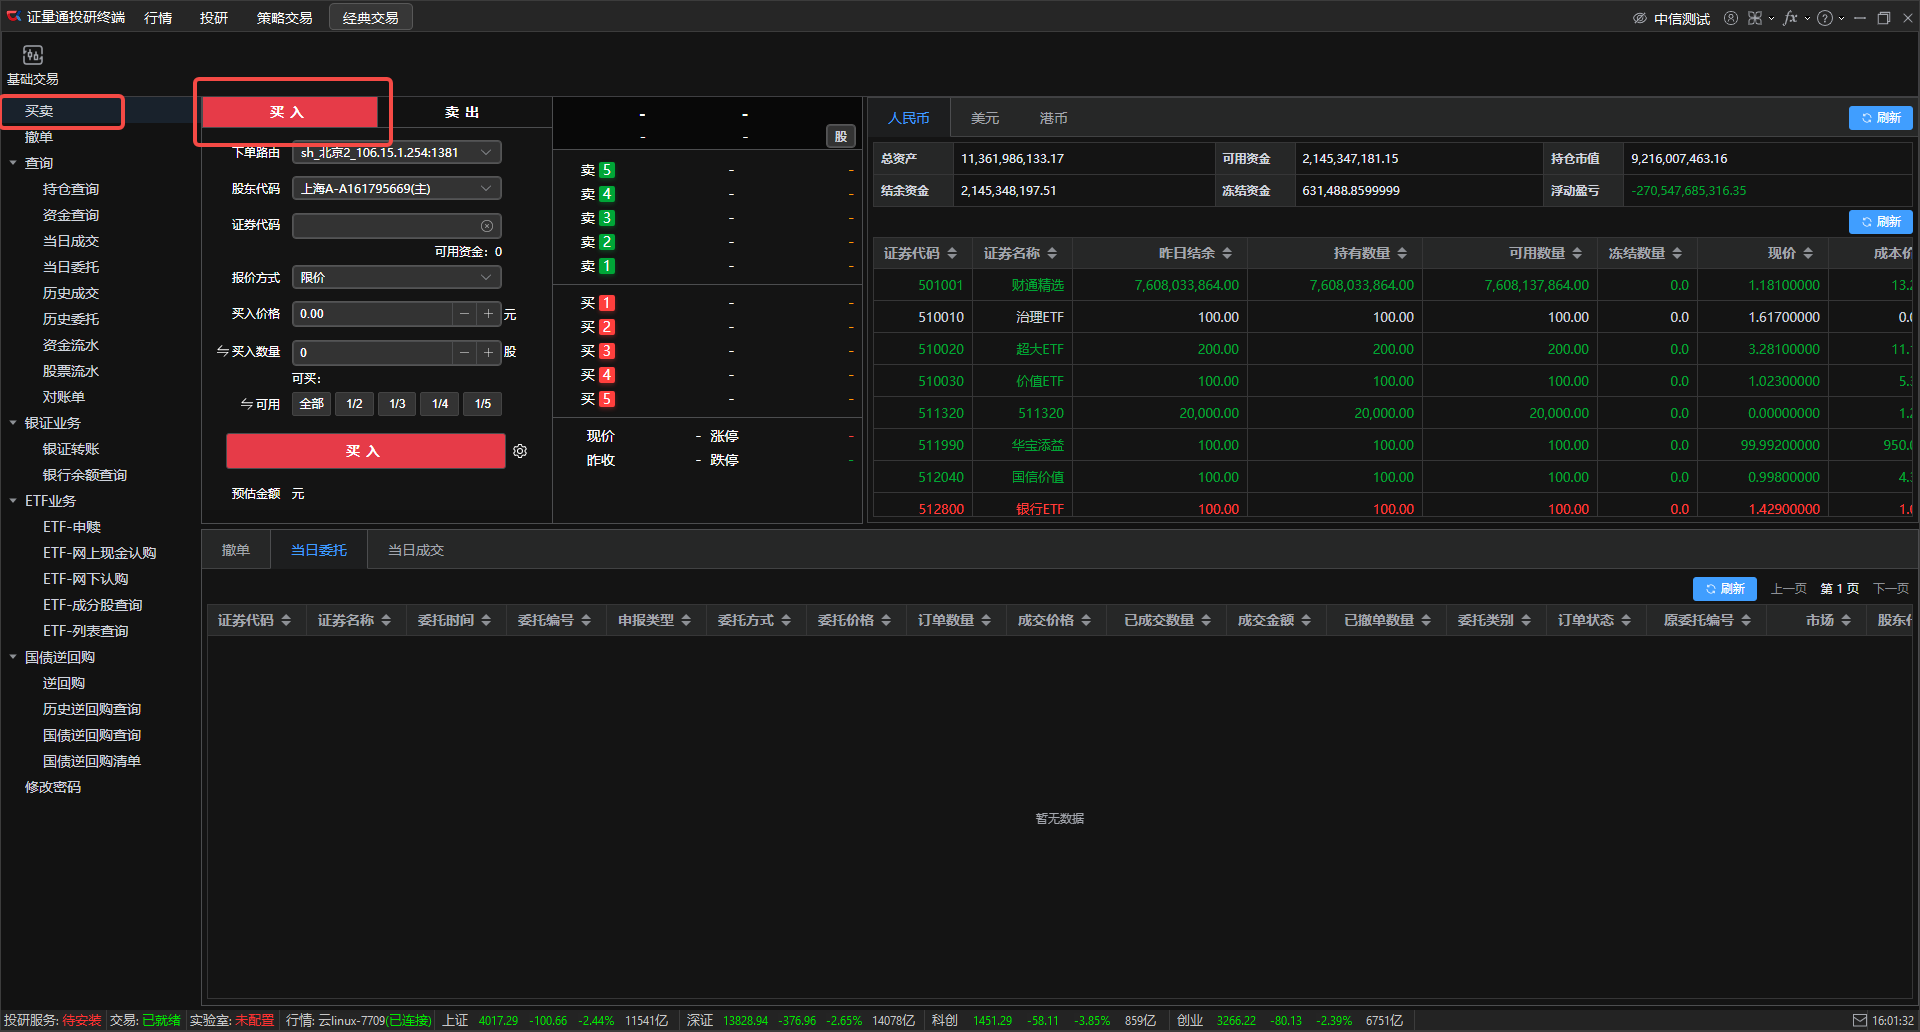Open the user account icon
This screenshot has width=1920, height=1032.
[x=1730, y=18]
